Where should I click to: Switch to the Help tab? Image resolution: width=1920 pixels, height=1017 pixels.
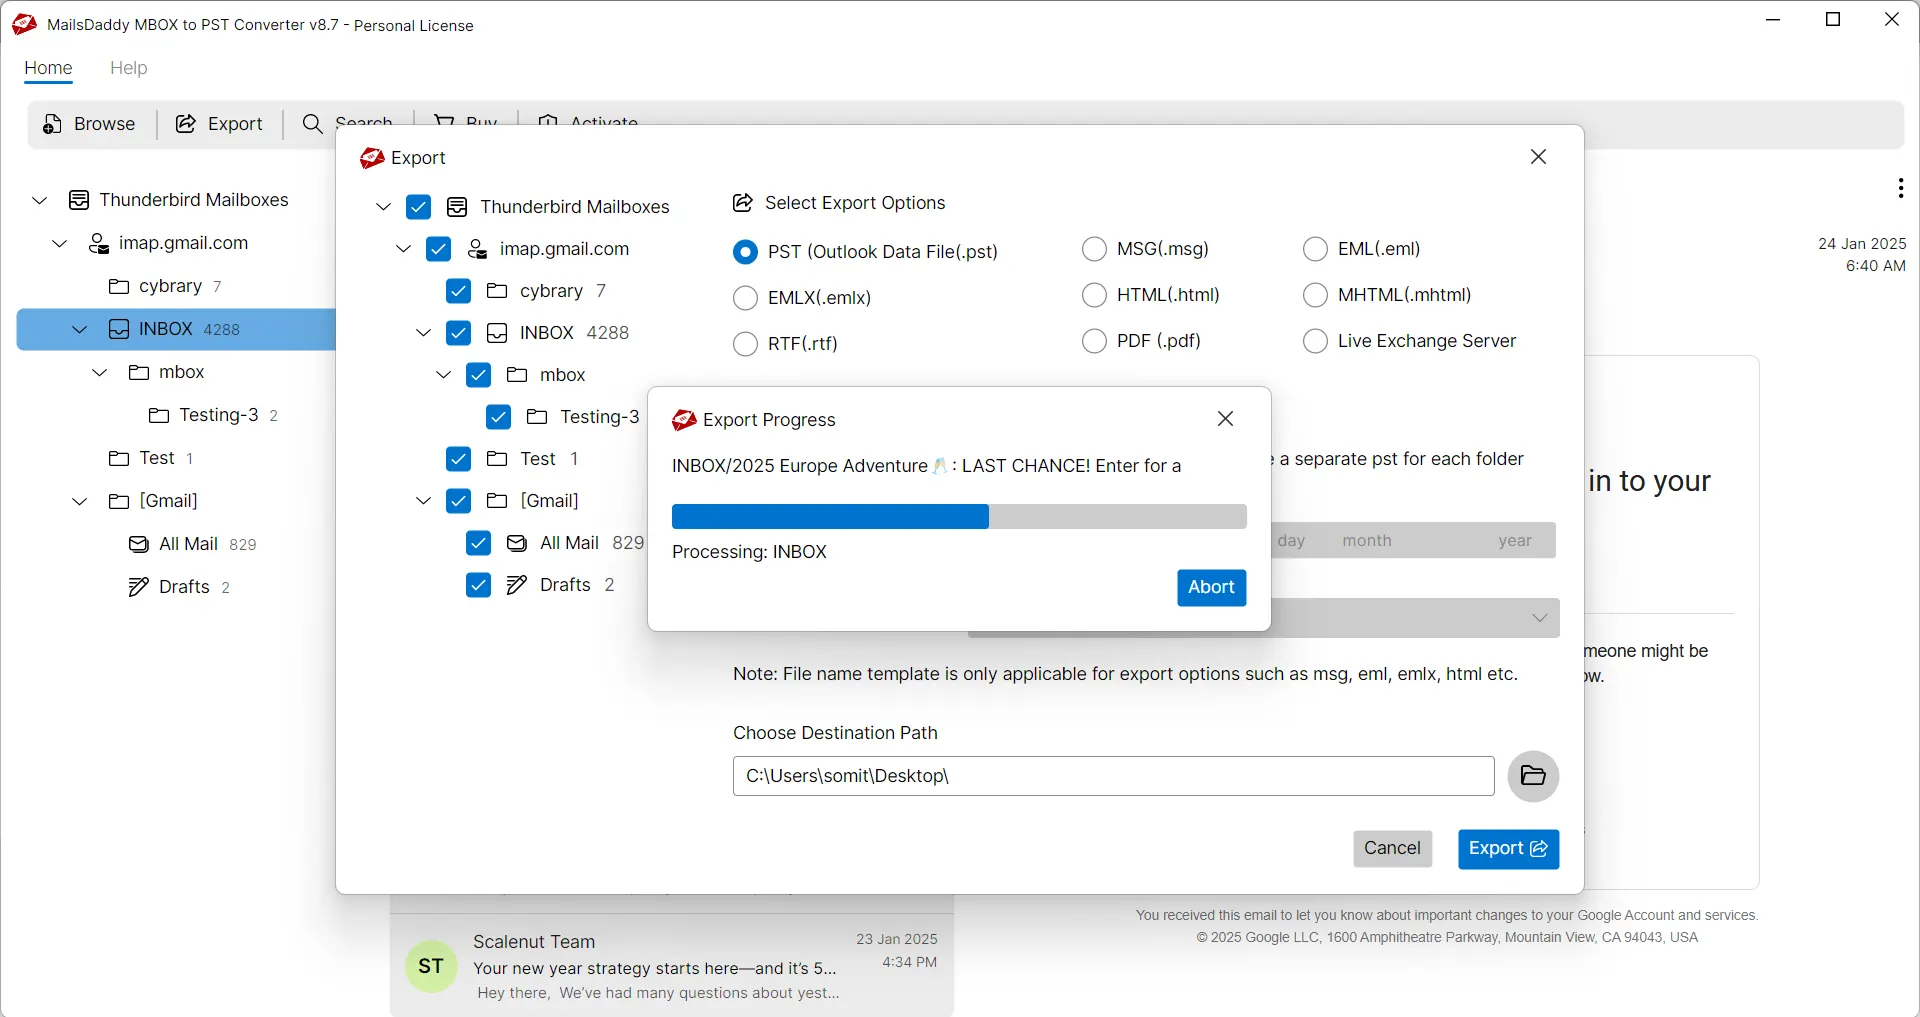click(128, 68)
